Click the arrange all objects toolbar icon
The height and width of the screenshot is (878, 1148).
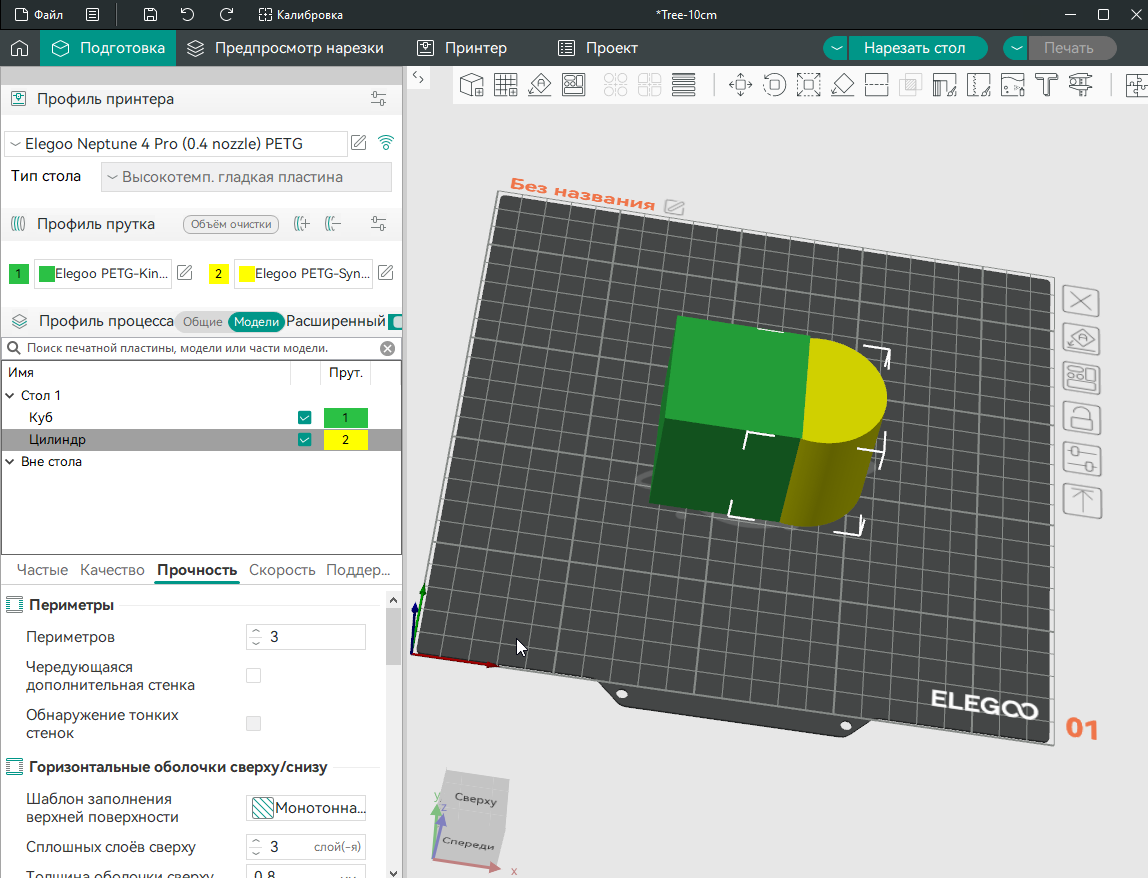(x=574, y=85)
